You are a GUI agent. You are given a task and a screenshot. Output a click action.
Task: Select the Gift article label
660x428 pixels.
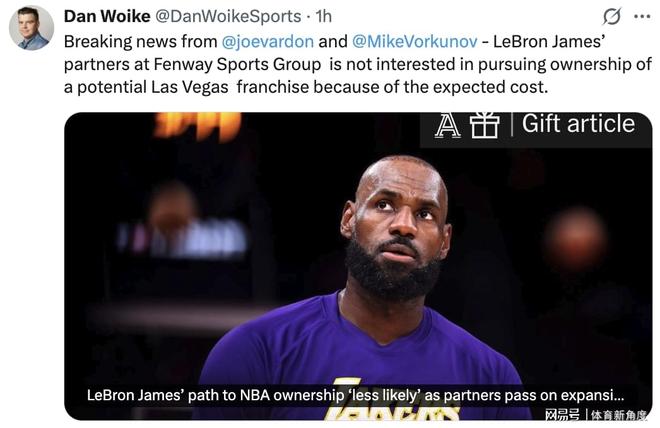point(578,124)
